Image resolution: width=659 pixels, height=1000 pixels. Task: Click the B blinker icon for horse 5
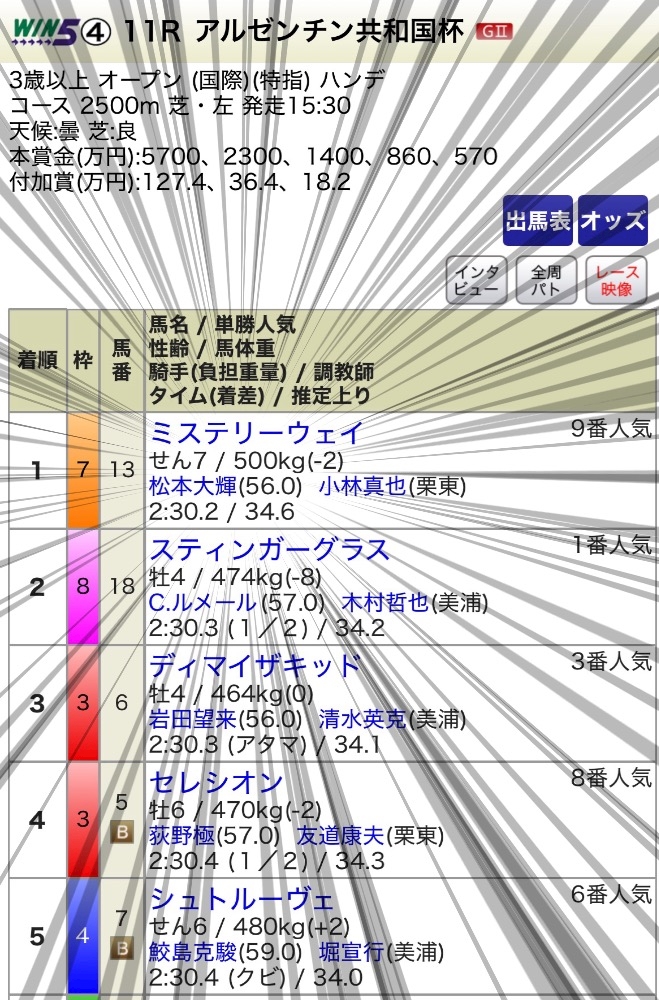(x=121, y=829)
